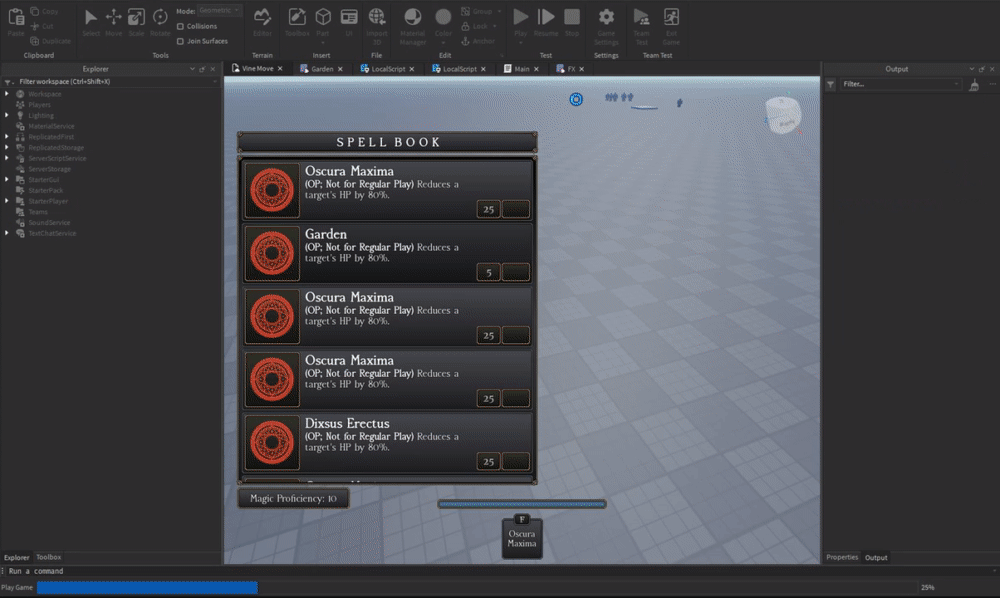
Task: Open the Properties tab in the bottom-right panel
Action: [x=842, y=557]
